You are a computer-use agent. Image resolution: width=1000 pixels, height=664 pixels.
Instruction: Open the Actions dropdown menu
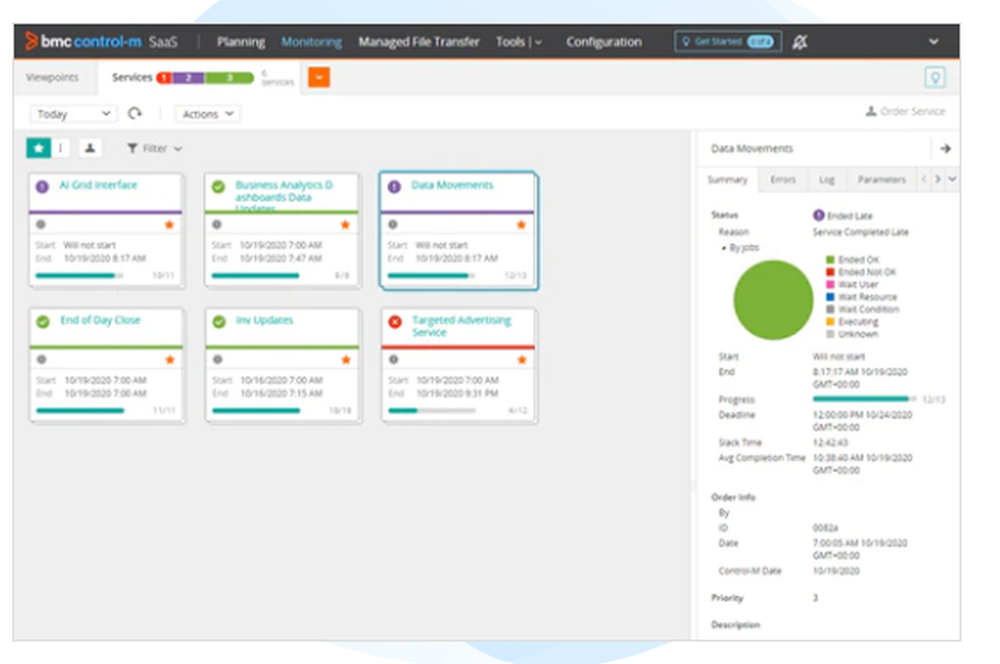206,114
